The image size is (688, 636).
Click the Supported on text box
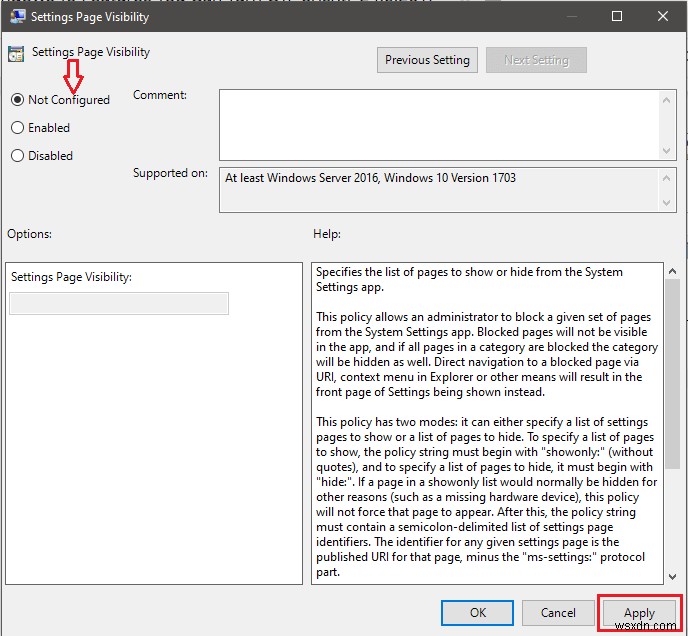(x=439, y=190)
